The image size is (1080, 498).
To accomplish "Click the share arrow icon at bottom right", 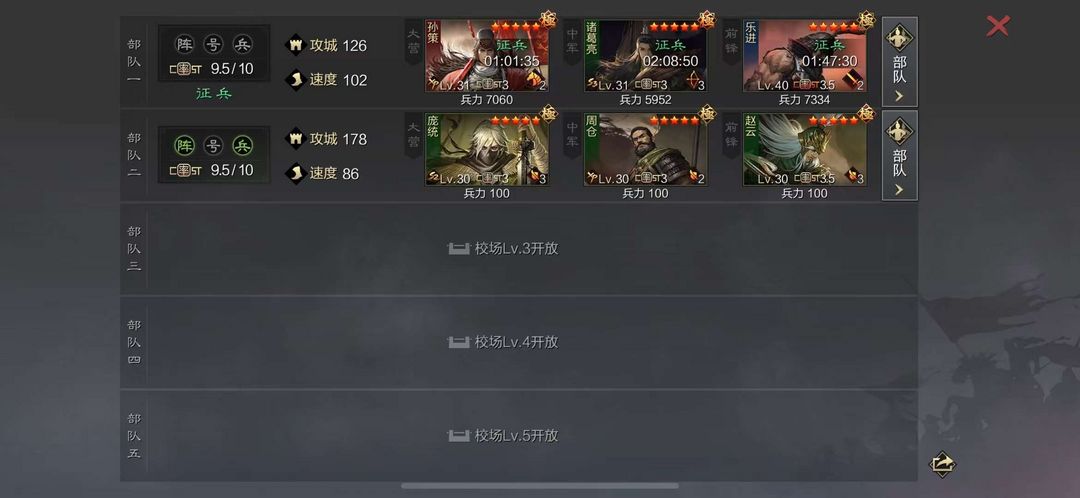I will click(942, 464).
